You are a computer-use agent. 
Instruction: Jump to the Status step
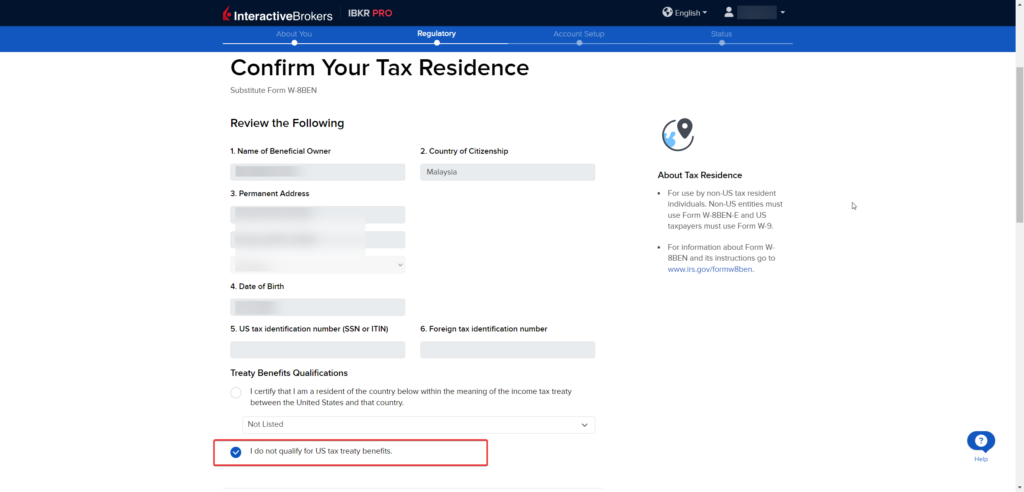point(721,35)
